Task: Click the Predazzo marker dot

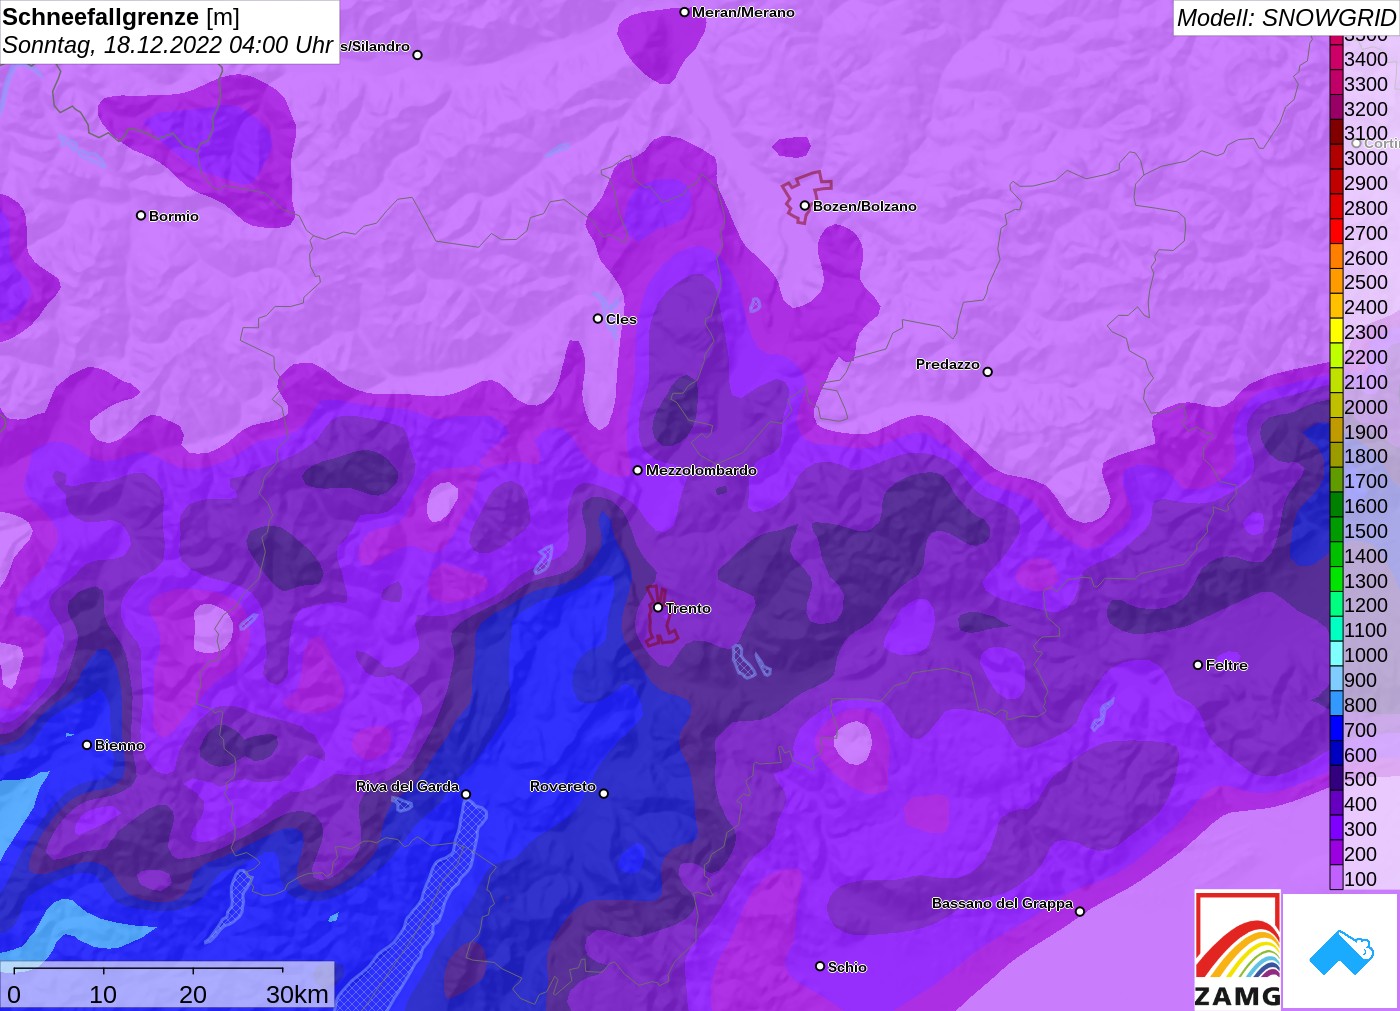Action: (x=987, y=372)
